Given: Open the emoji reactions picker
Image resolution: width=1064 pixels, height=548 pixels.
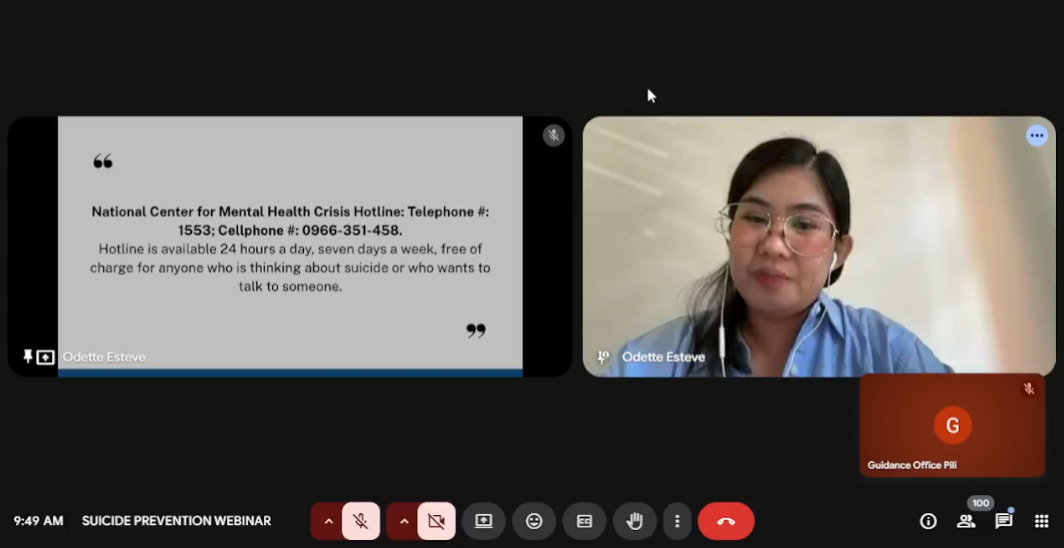Looking at the screenshot, I should [534, 521].
